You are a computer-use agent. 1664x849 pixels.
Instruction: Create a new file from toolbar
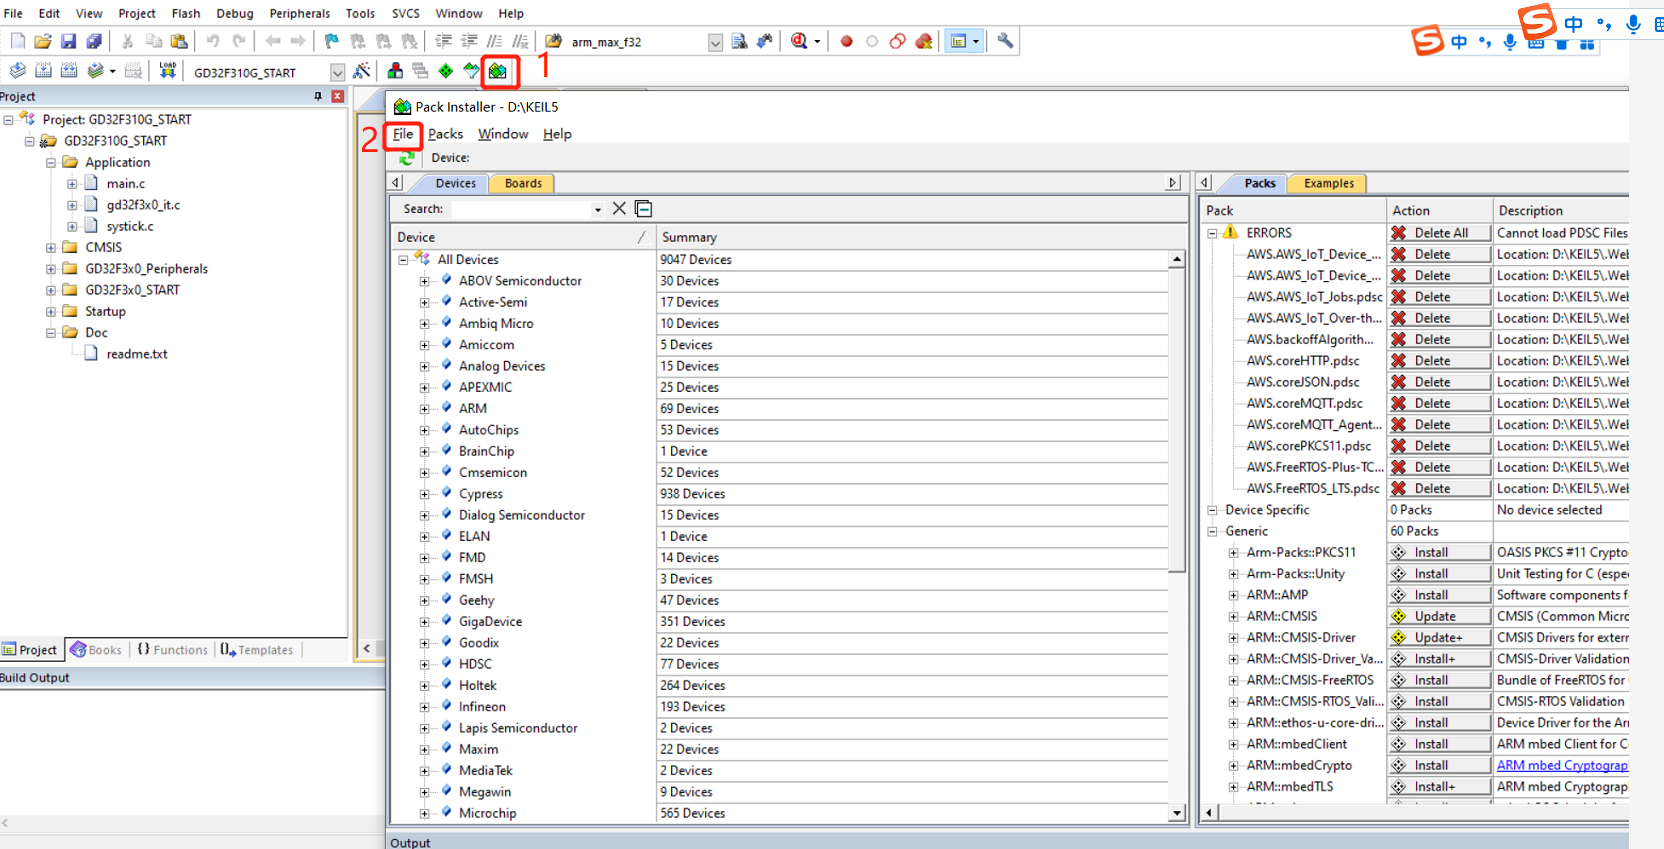coord(17,41)
